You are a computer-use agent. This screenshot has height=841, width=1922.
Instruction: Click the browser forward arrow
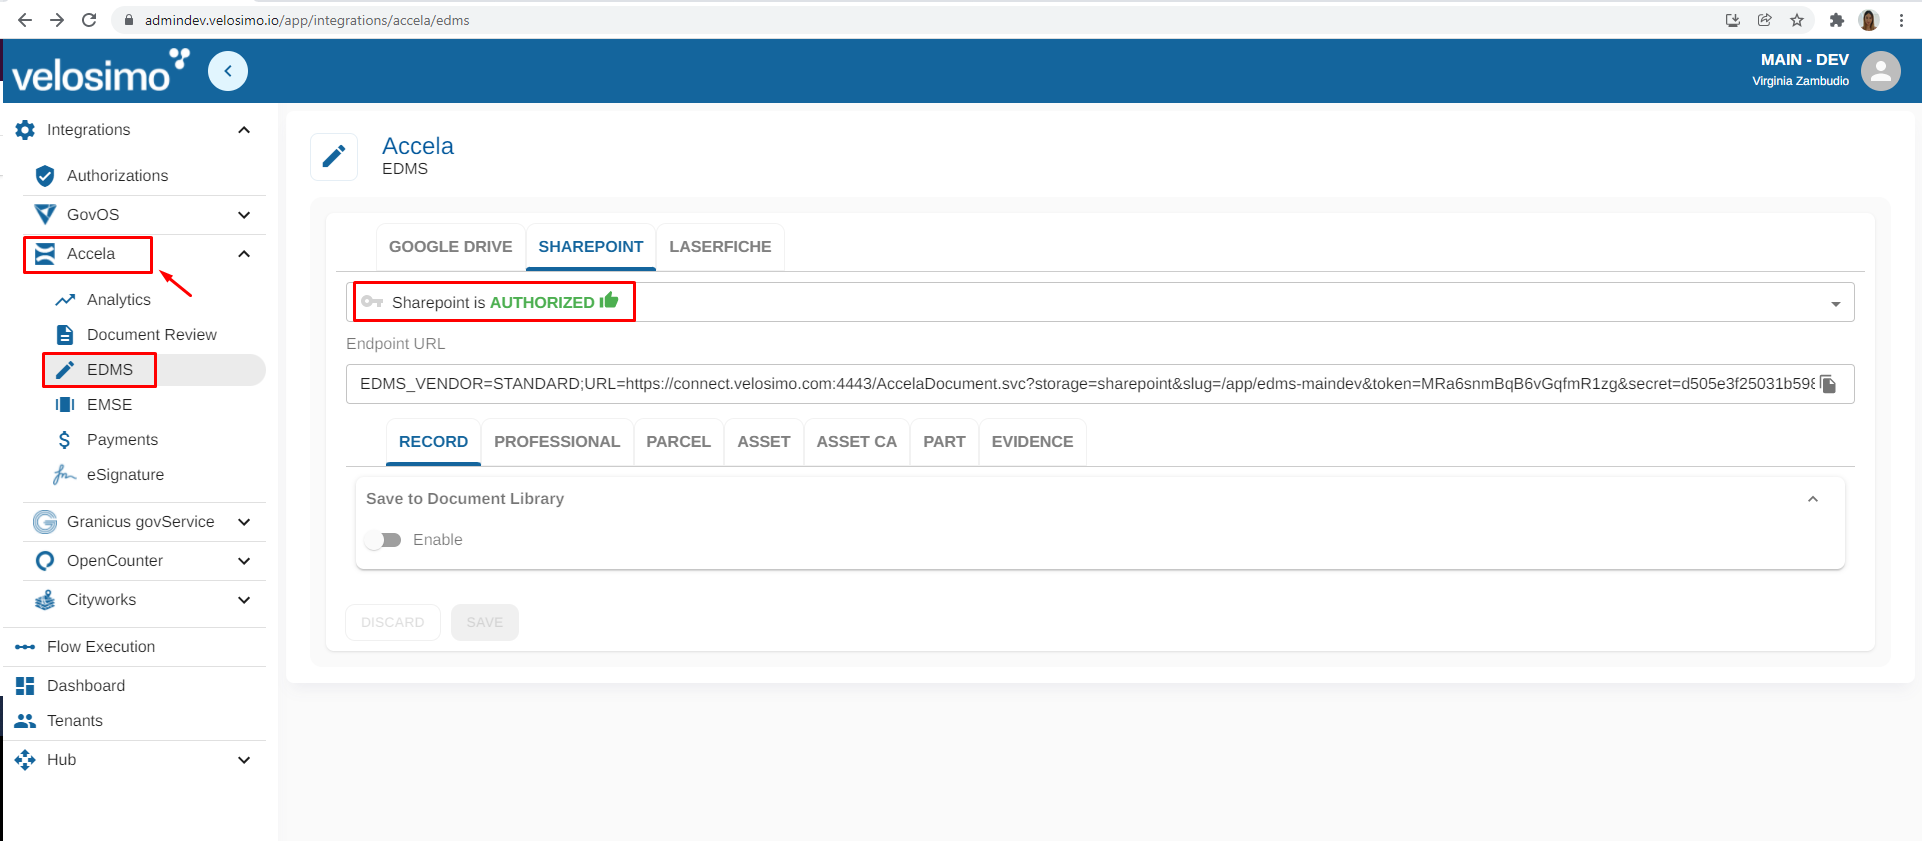(x=57, y=20)
